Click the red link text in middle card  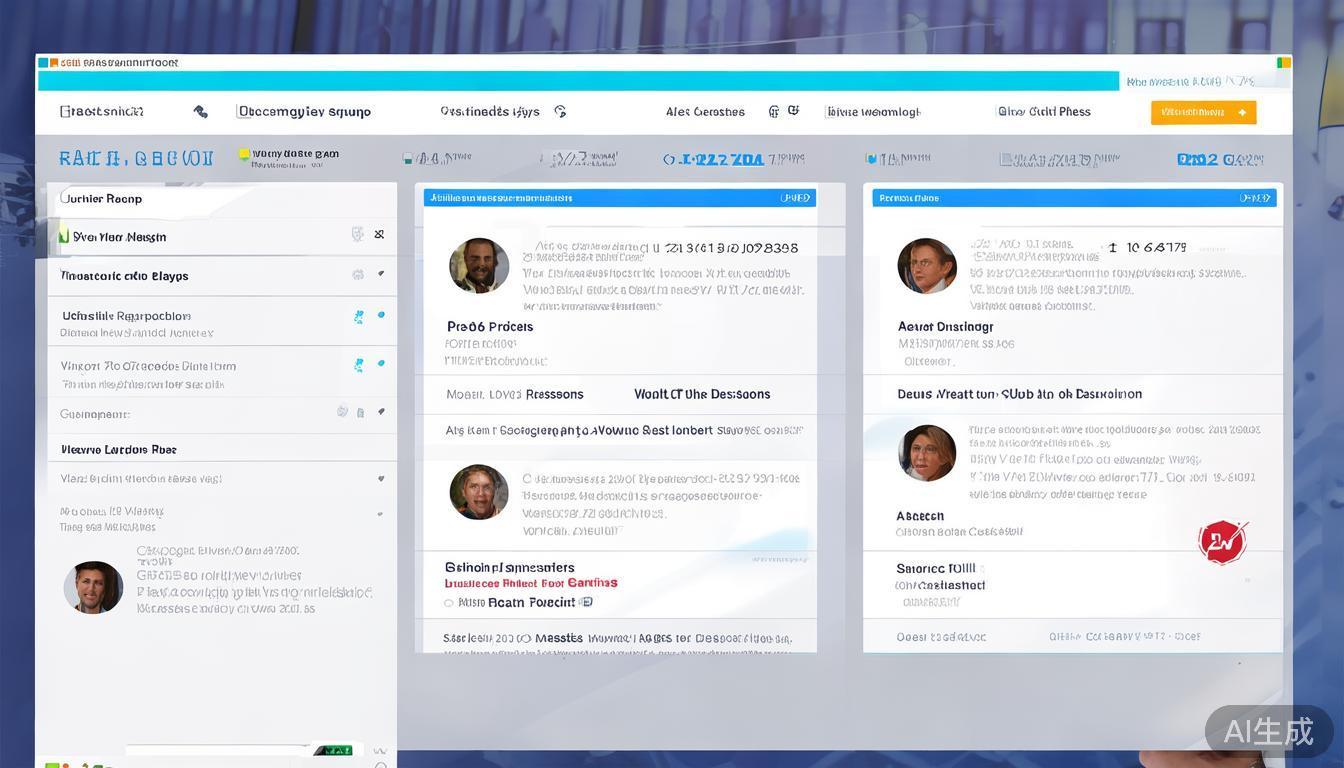point(531,583)
